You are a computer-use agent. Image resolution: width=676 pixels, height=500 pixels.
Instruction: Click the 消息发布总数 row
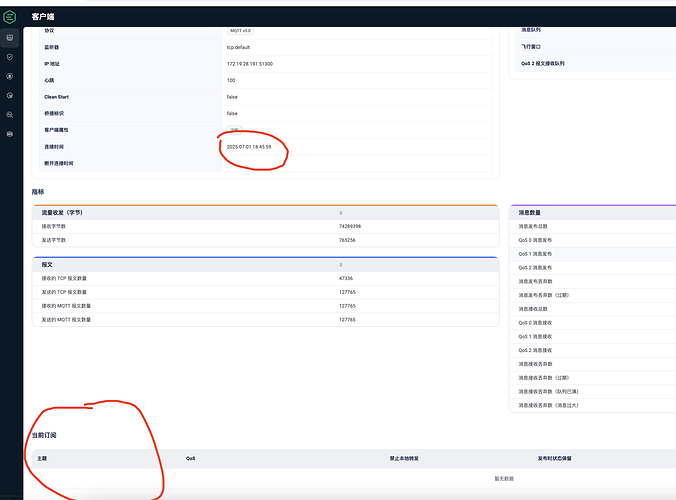click(x=592, y=226)
